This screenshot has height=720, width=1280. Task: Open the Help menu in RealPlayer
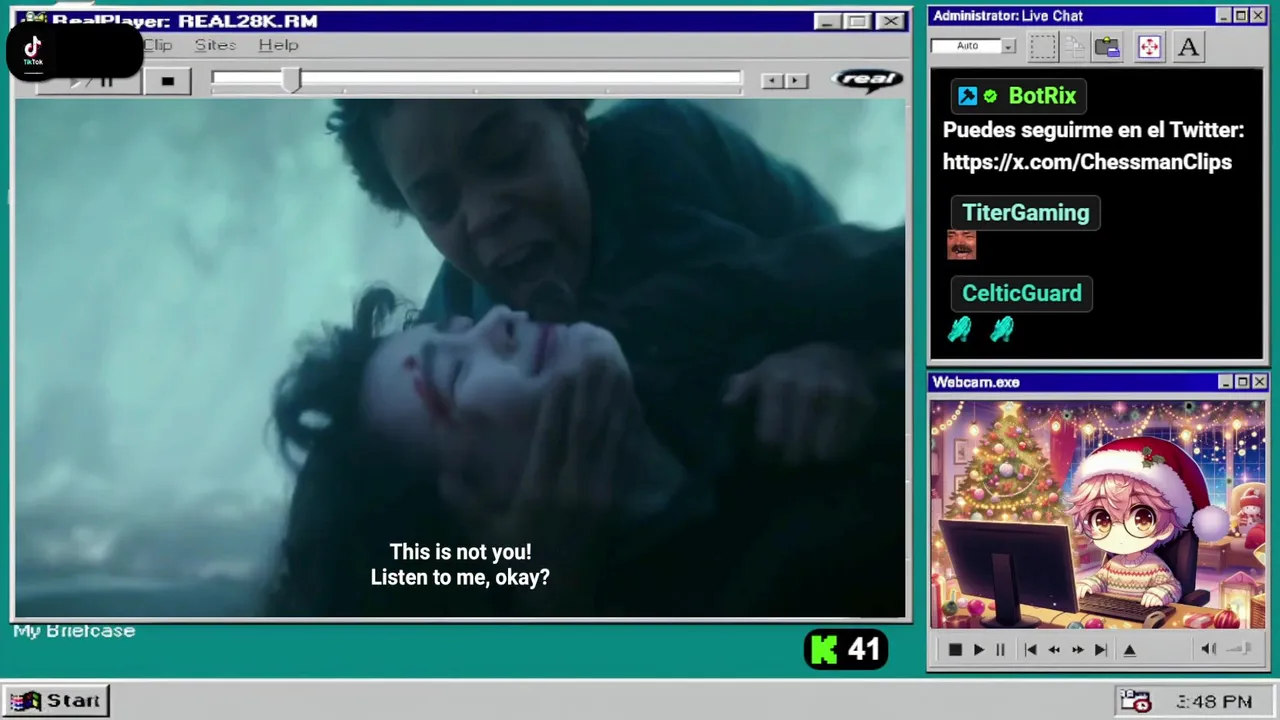(x=278, y=45)
